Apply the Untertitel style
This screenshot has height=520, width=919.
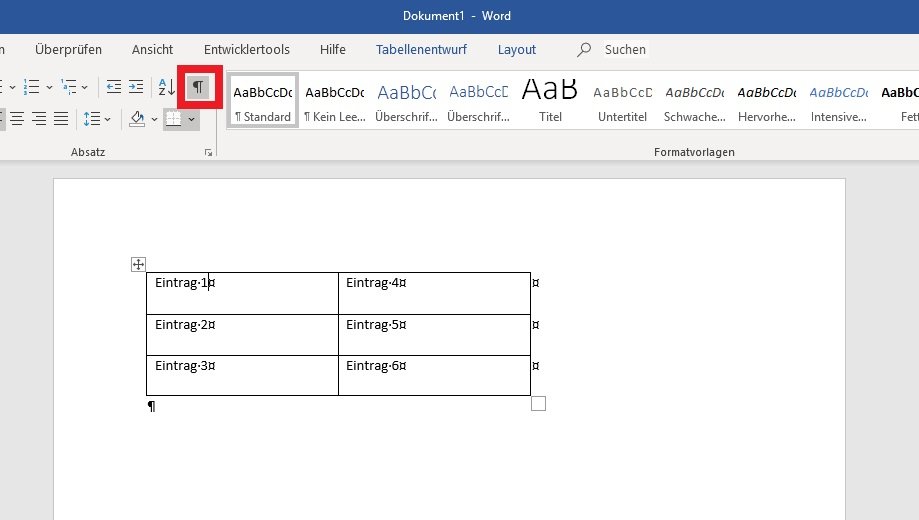pos(622,100)
